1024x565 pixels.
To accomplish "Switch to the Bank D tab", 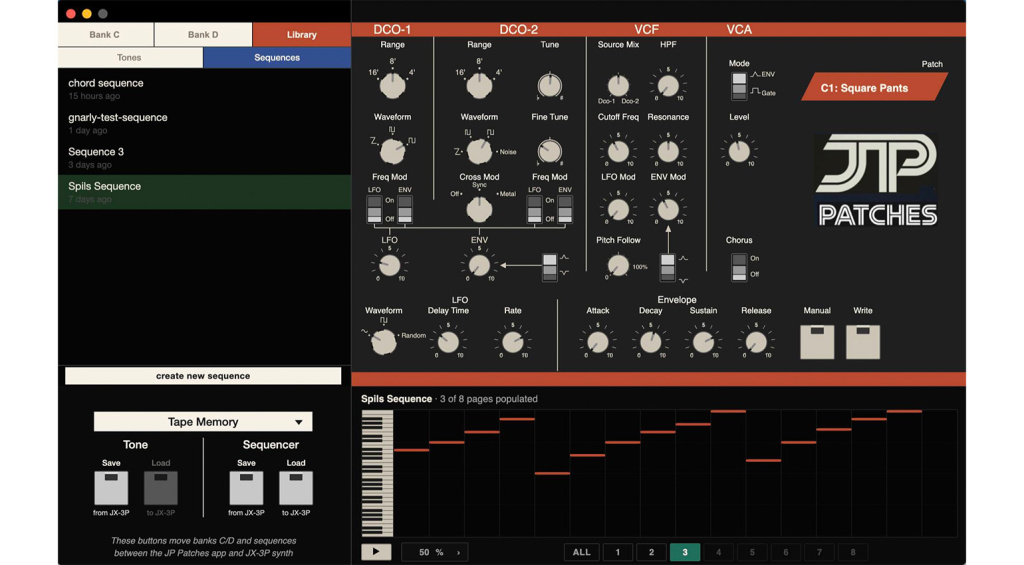I will tap(203, 35).
